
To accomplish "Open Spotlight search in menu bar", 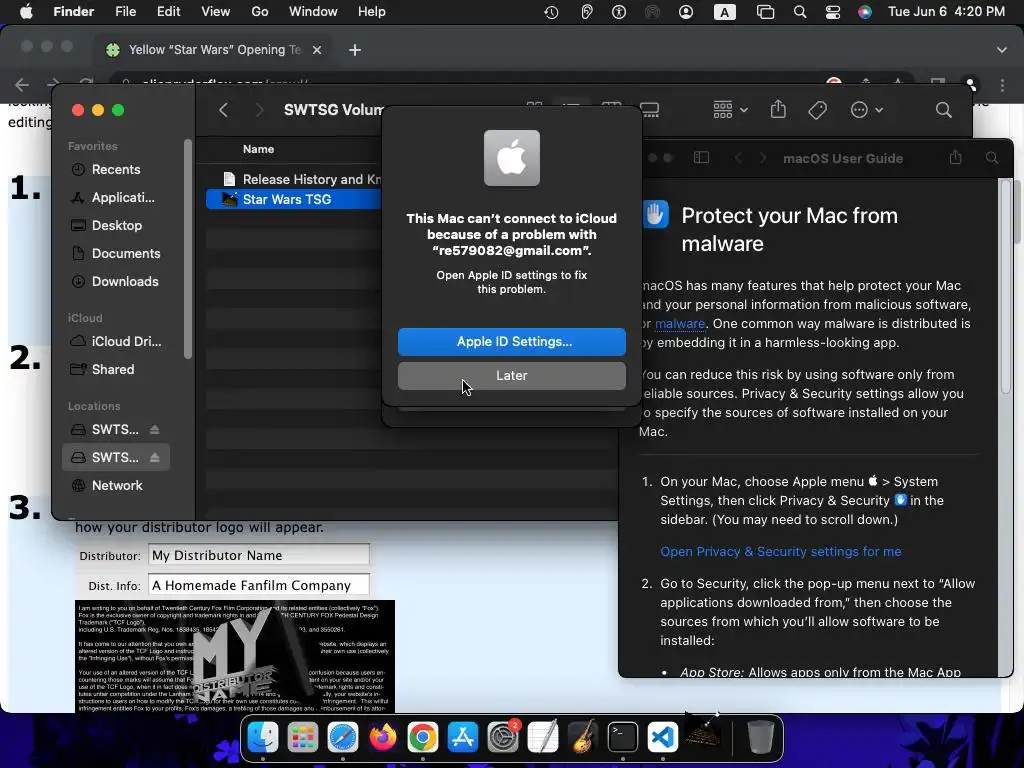I will [800, 12].
